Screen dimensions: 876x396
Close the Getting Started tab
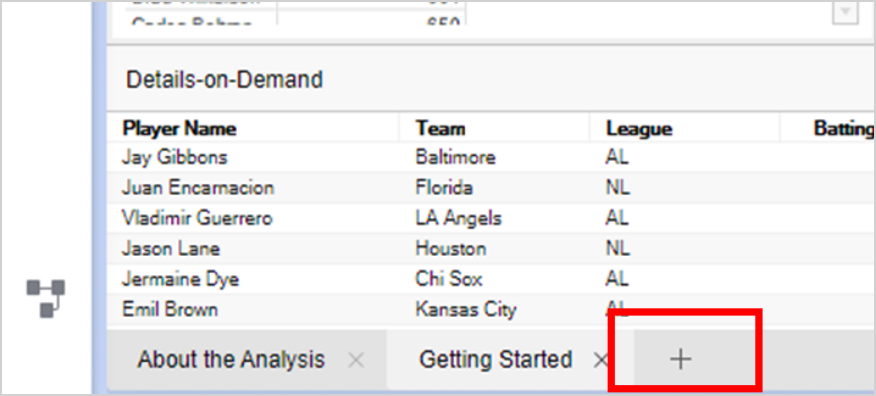[601, 360]
